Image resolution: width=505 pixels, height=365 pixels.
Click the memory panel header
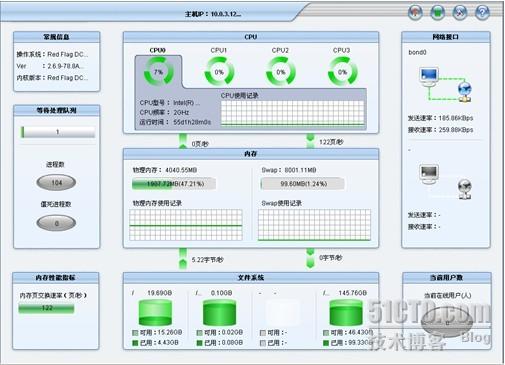pyautogui.click(x=251, y=154)
